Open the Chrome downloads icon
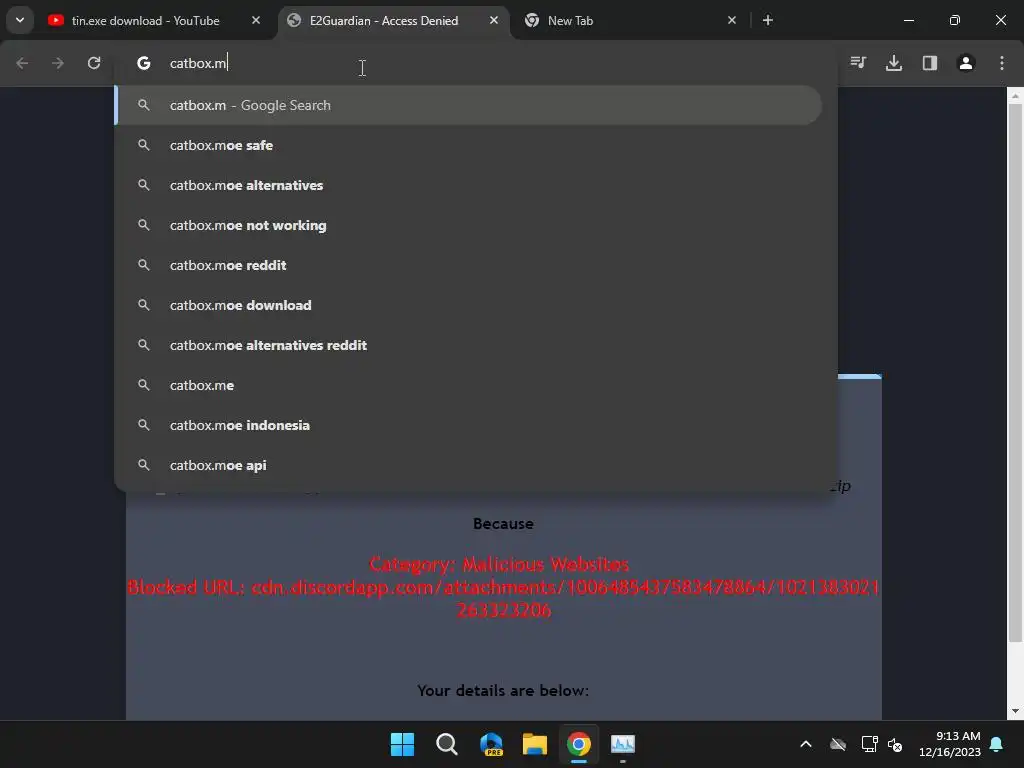Viewport: 1024px width, 768px height. [x=894, y=63]
